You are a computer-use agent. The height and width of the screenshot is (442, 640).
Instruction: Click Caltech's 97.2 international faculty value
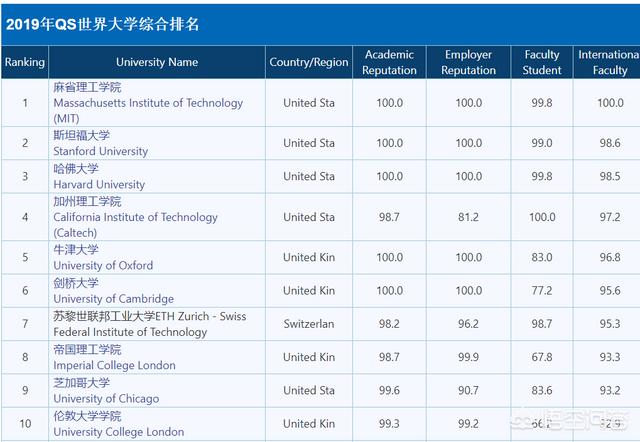coord(610,217)
